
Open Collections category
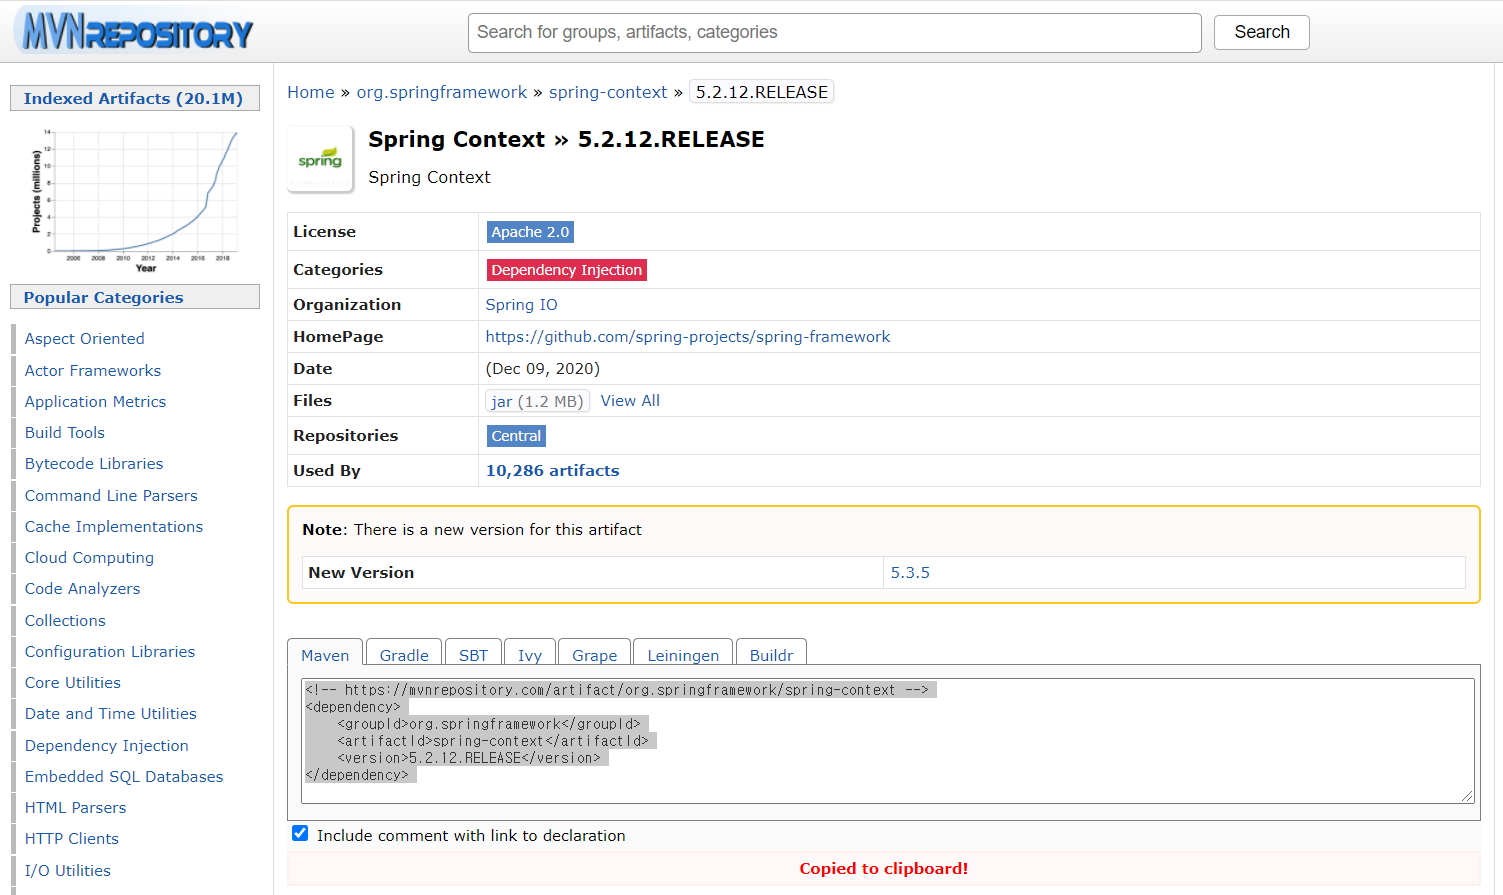pos(65,621)
